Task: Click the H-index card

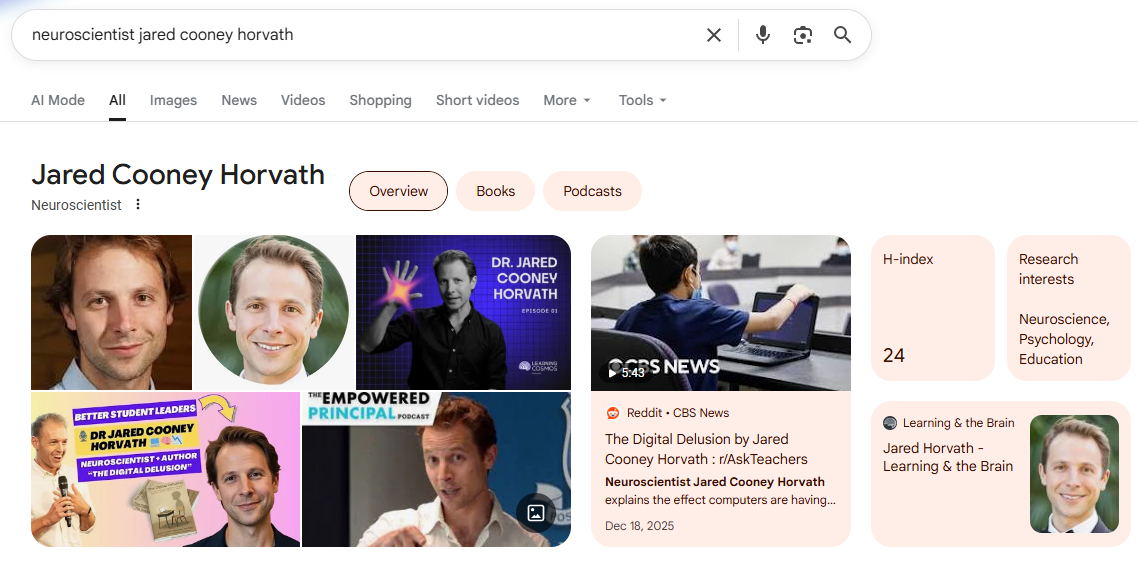Action: (x=932, y=308)
